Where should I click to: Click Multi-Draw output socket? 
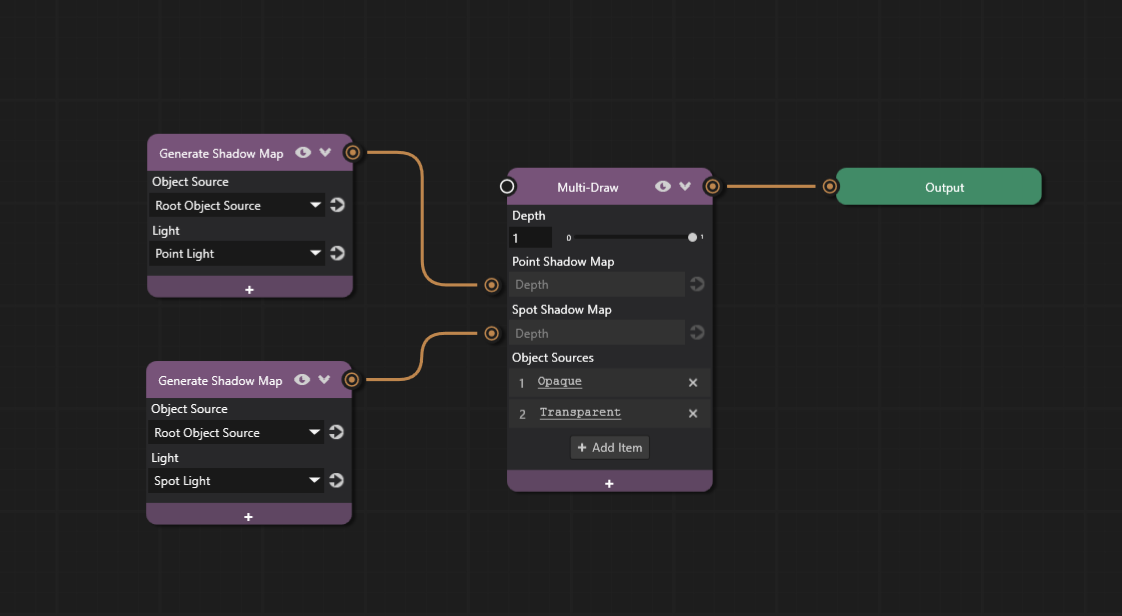[712, 187]
